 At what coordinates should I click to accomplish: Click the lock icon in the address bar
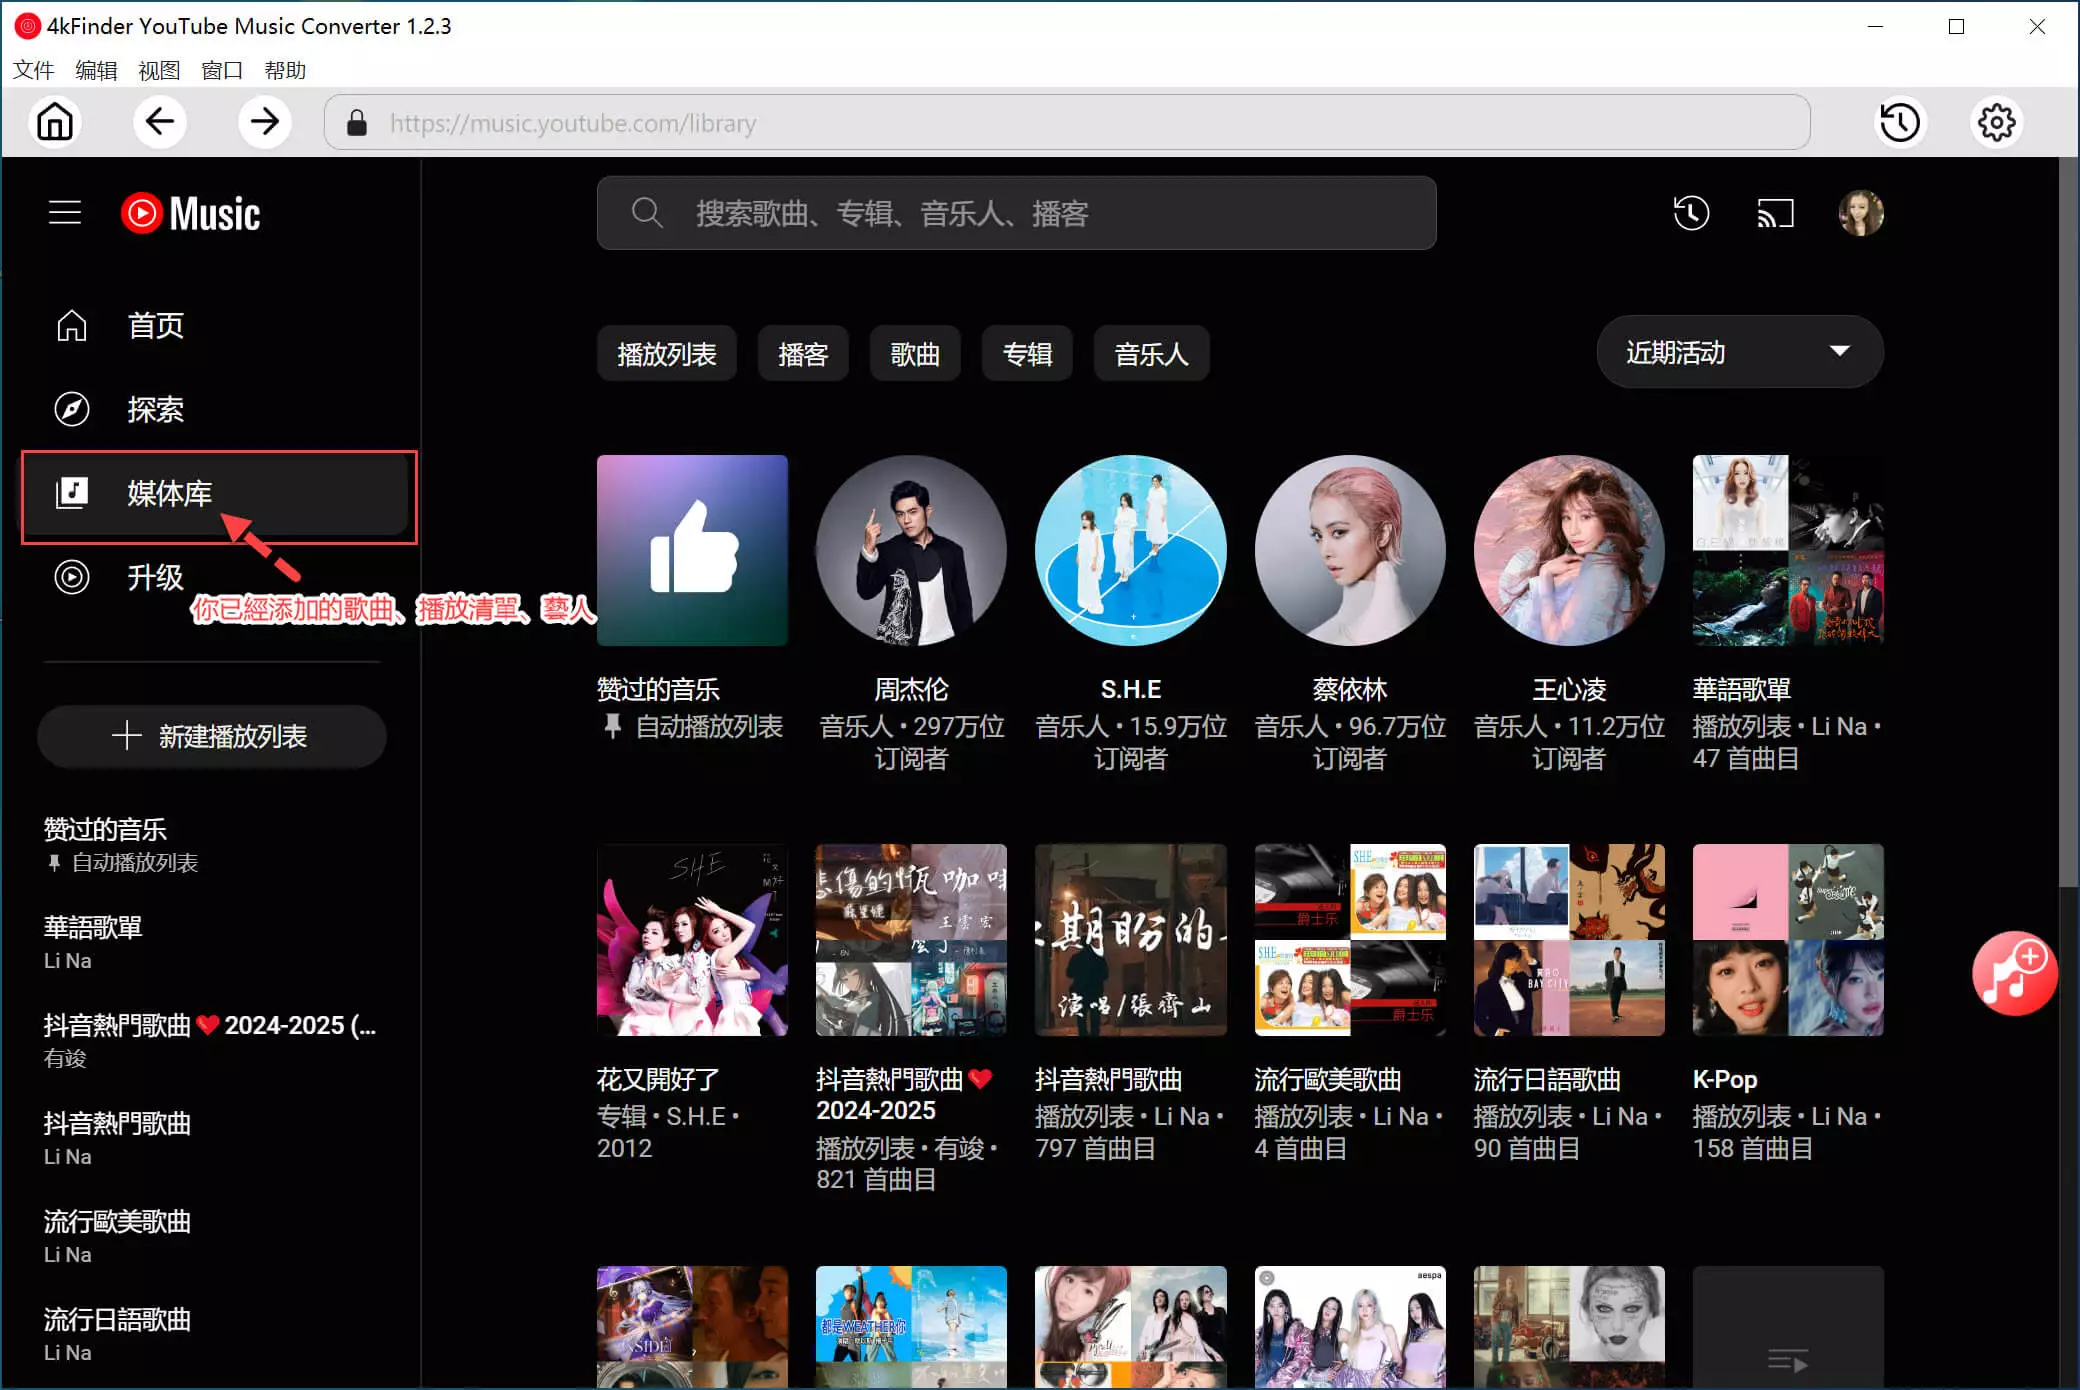pyautogui.click(x=357, y=123)
